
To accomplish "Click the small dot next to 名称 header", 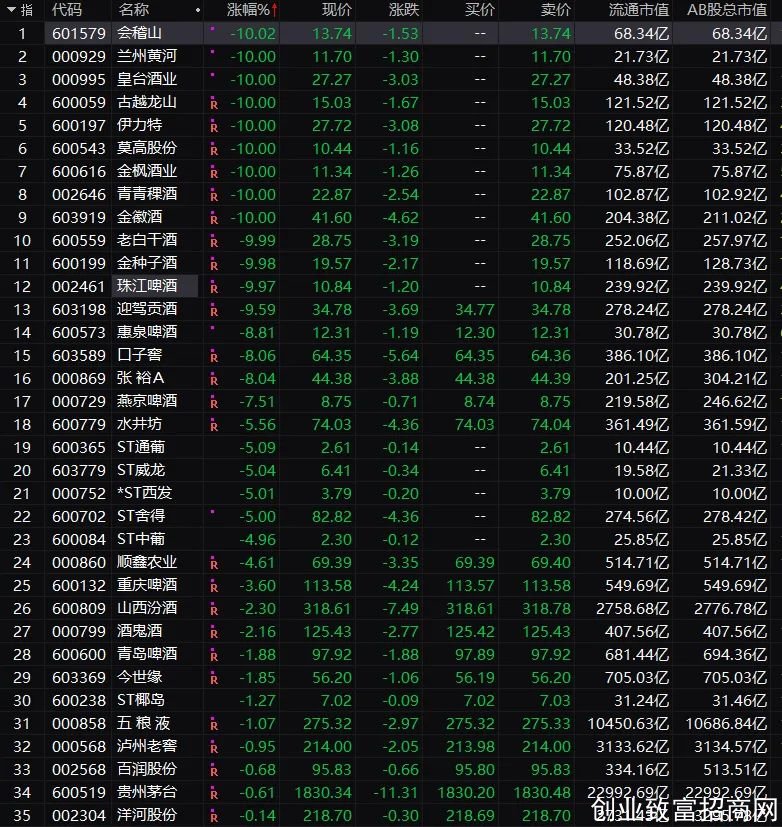I will [x=198, y=10].
